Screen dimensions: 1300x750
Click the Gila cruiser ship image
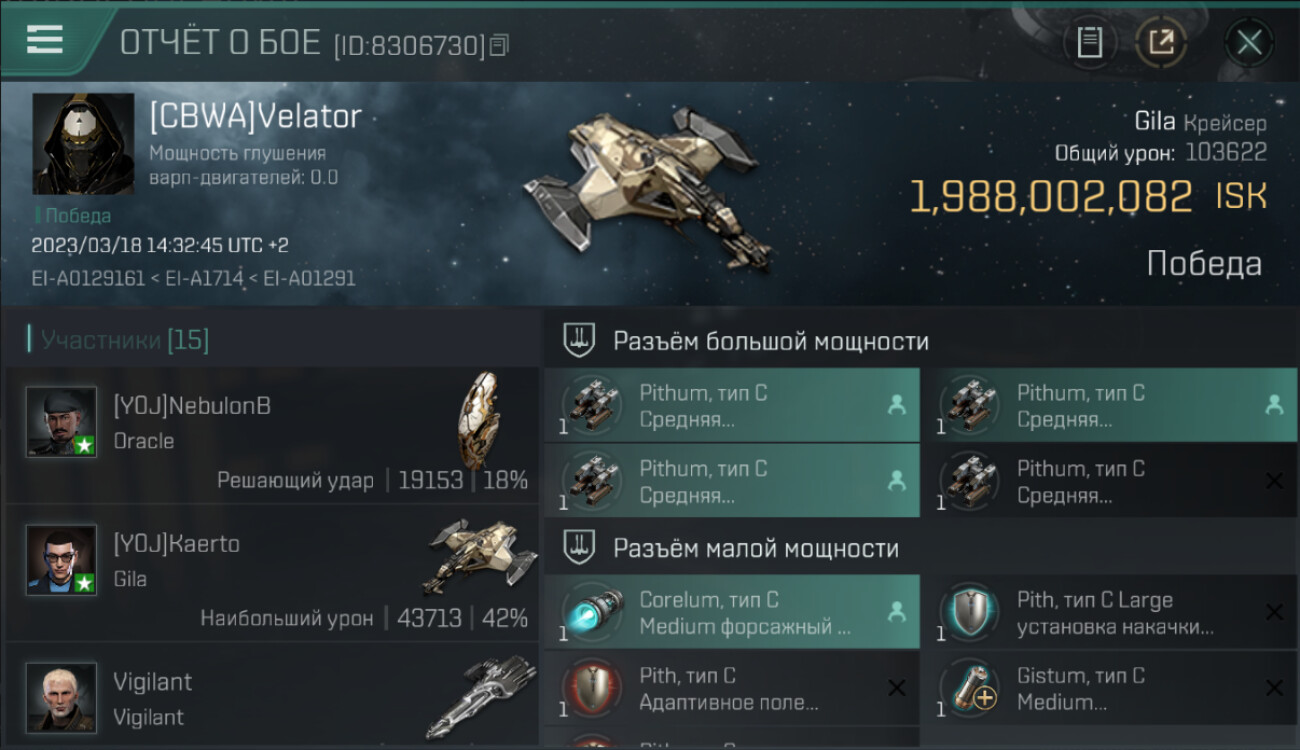point(648,189)
